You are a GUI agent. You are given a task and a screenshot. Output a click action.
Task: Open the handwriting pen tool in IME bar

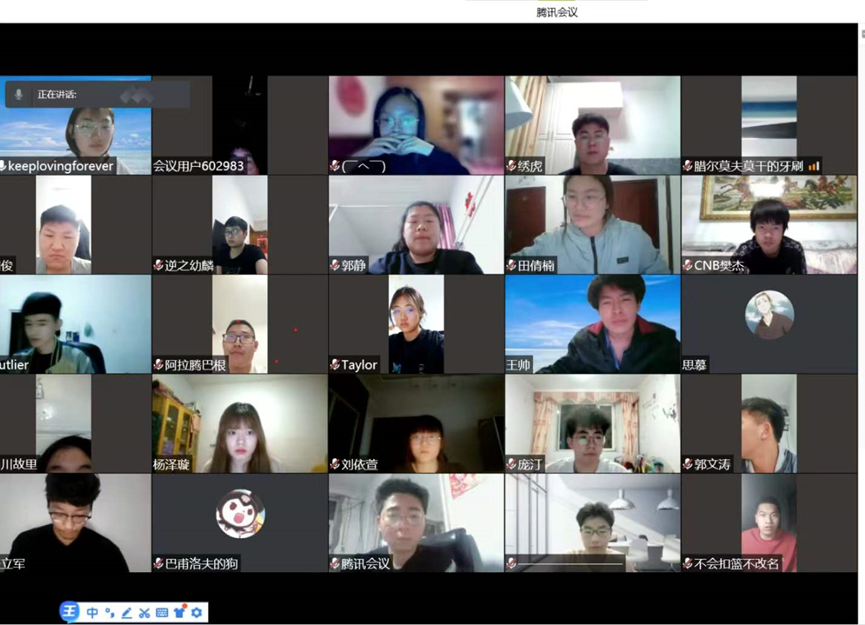127,612
